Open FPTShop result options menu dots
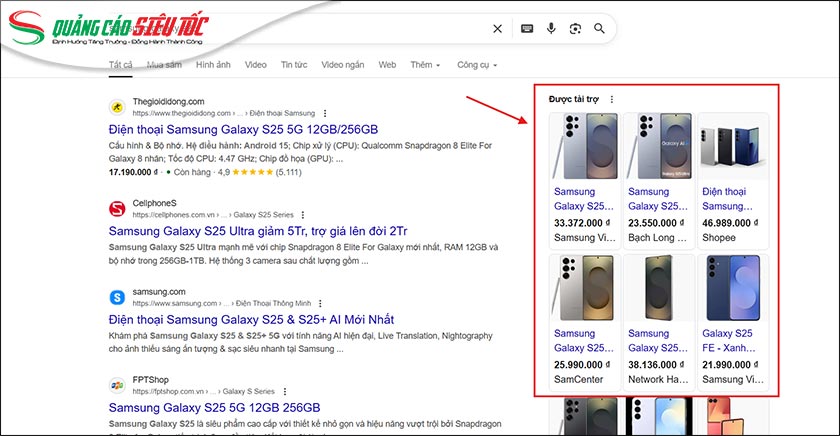840x436 pixels. (285, 392)
